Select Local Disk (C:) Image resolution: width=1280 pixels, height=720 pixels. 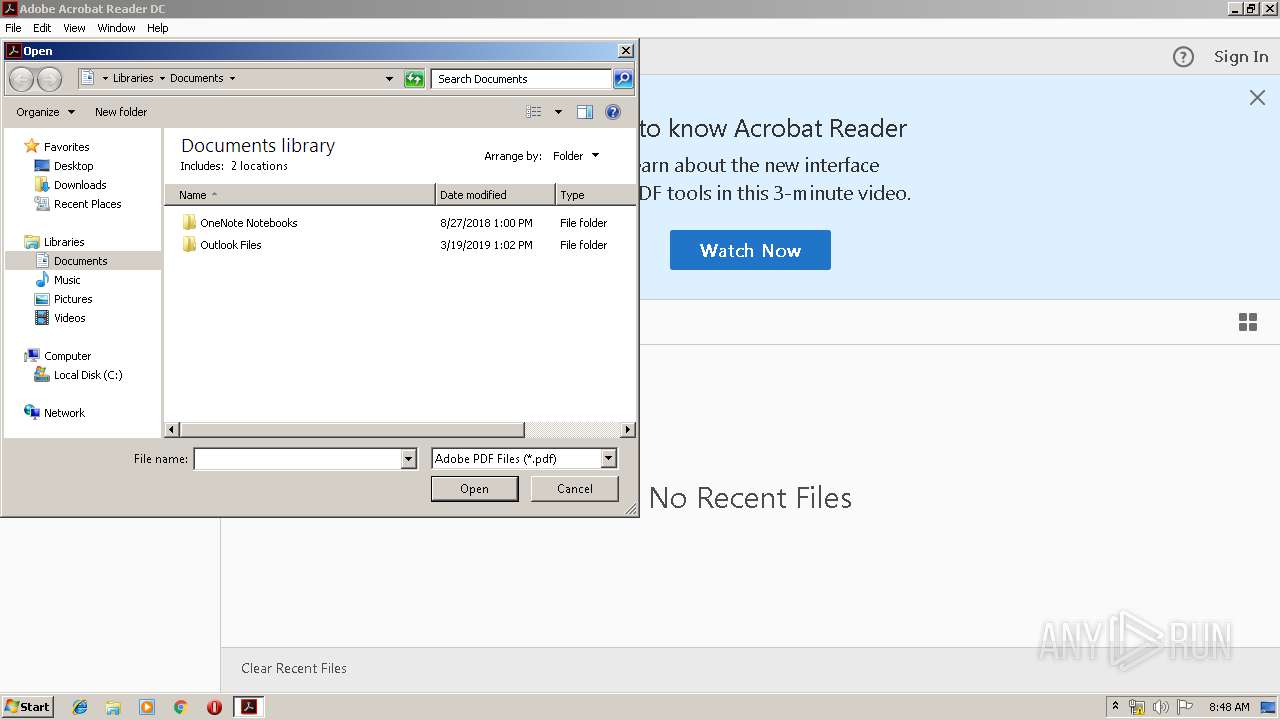tap(88, 375)
